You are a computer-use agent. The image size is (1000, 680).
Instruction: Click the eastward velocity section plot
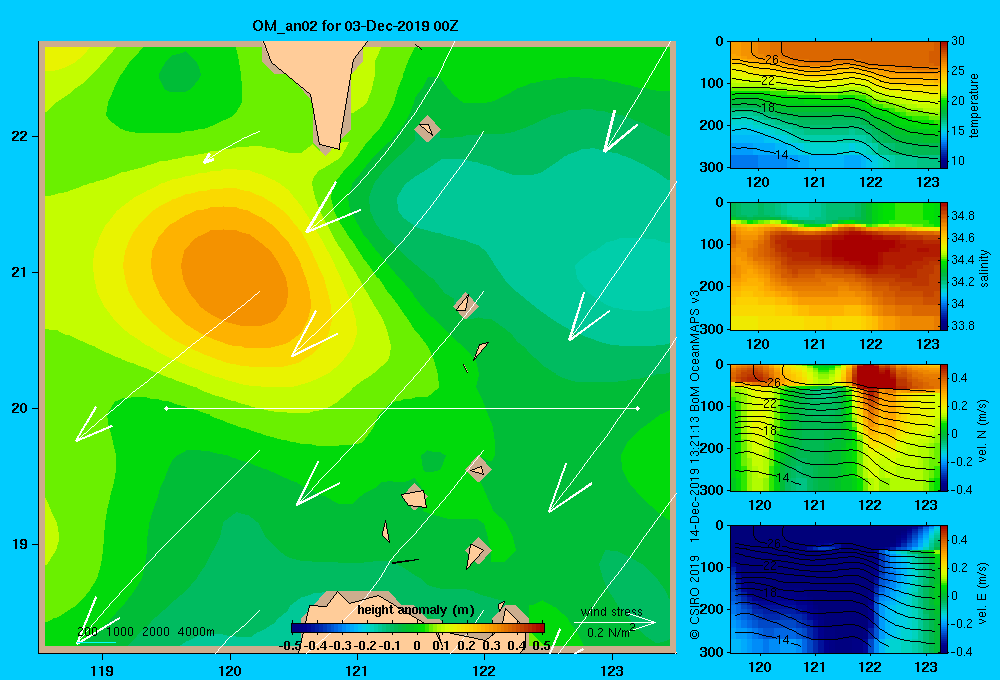[x=835, y=589]
